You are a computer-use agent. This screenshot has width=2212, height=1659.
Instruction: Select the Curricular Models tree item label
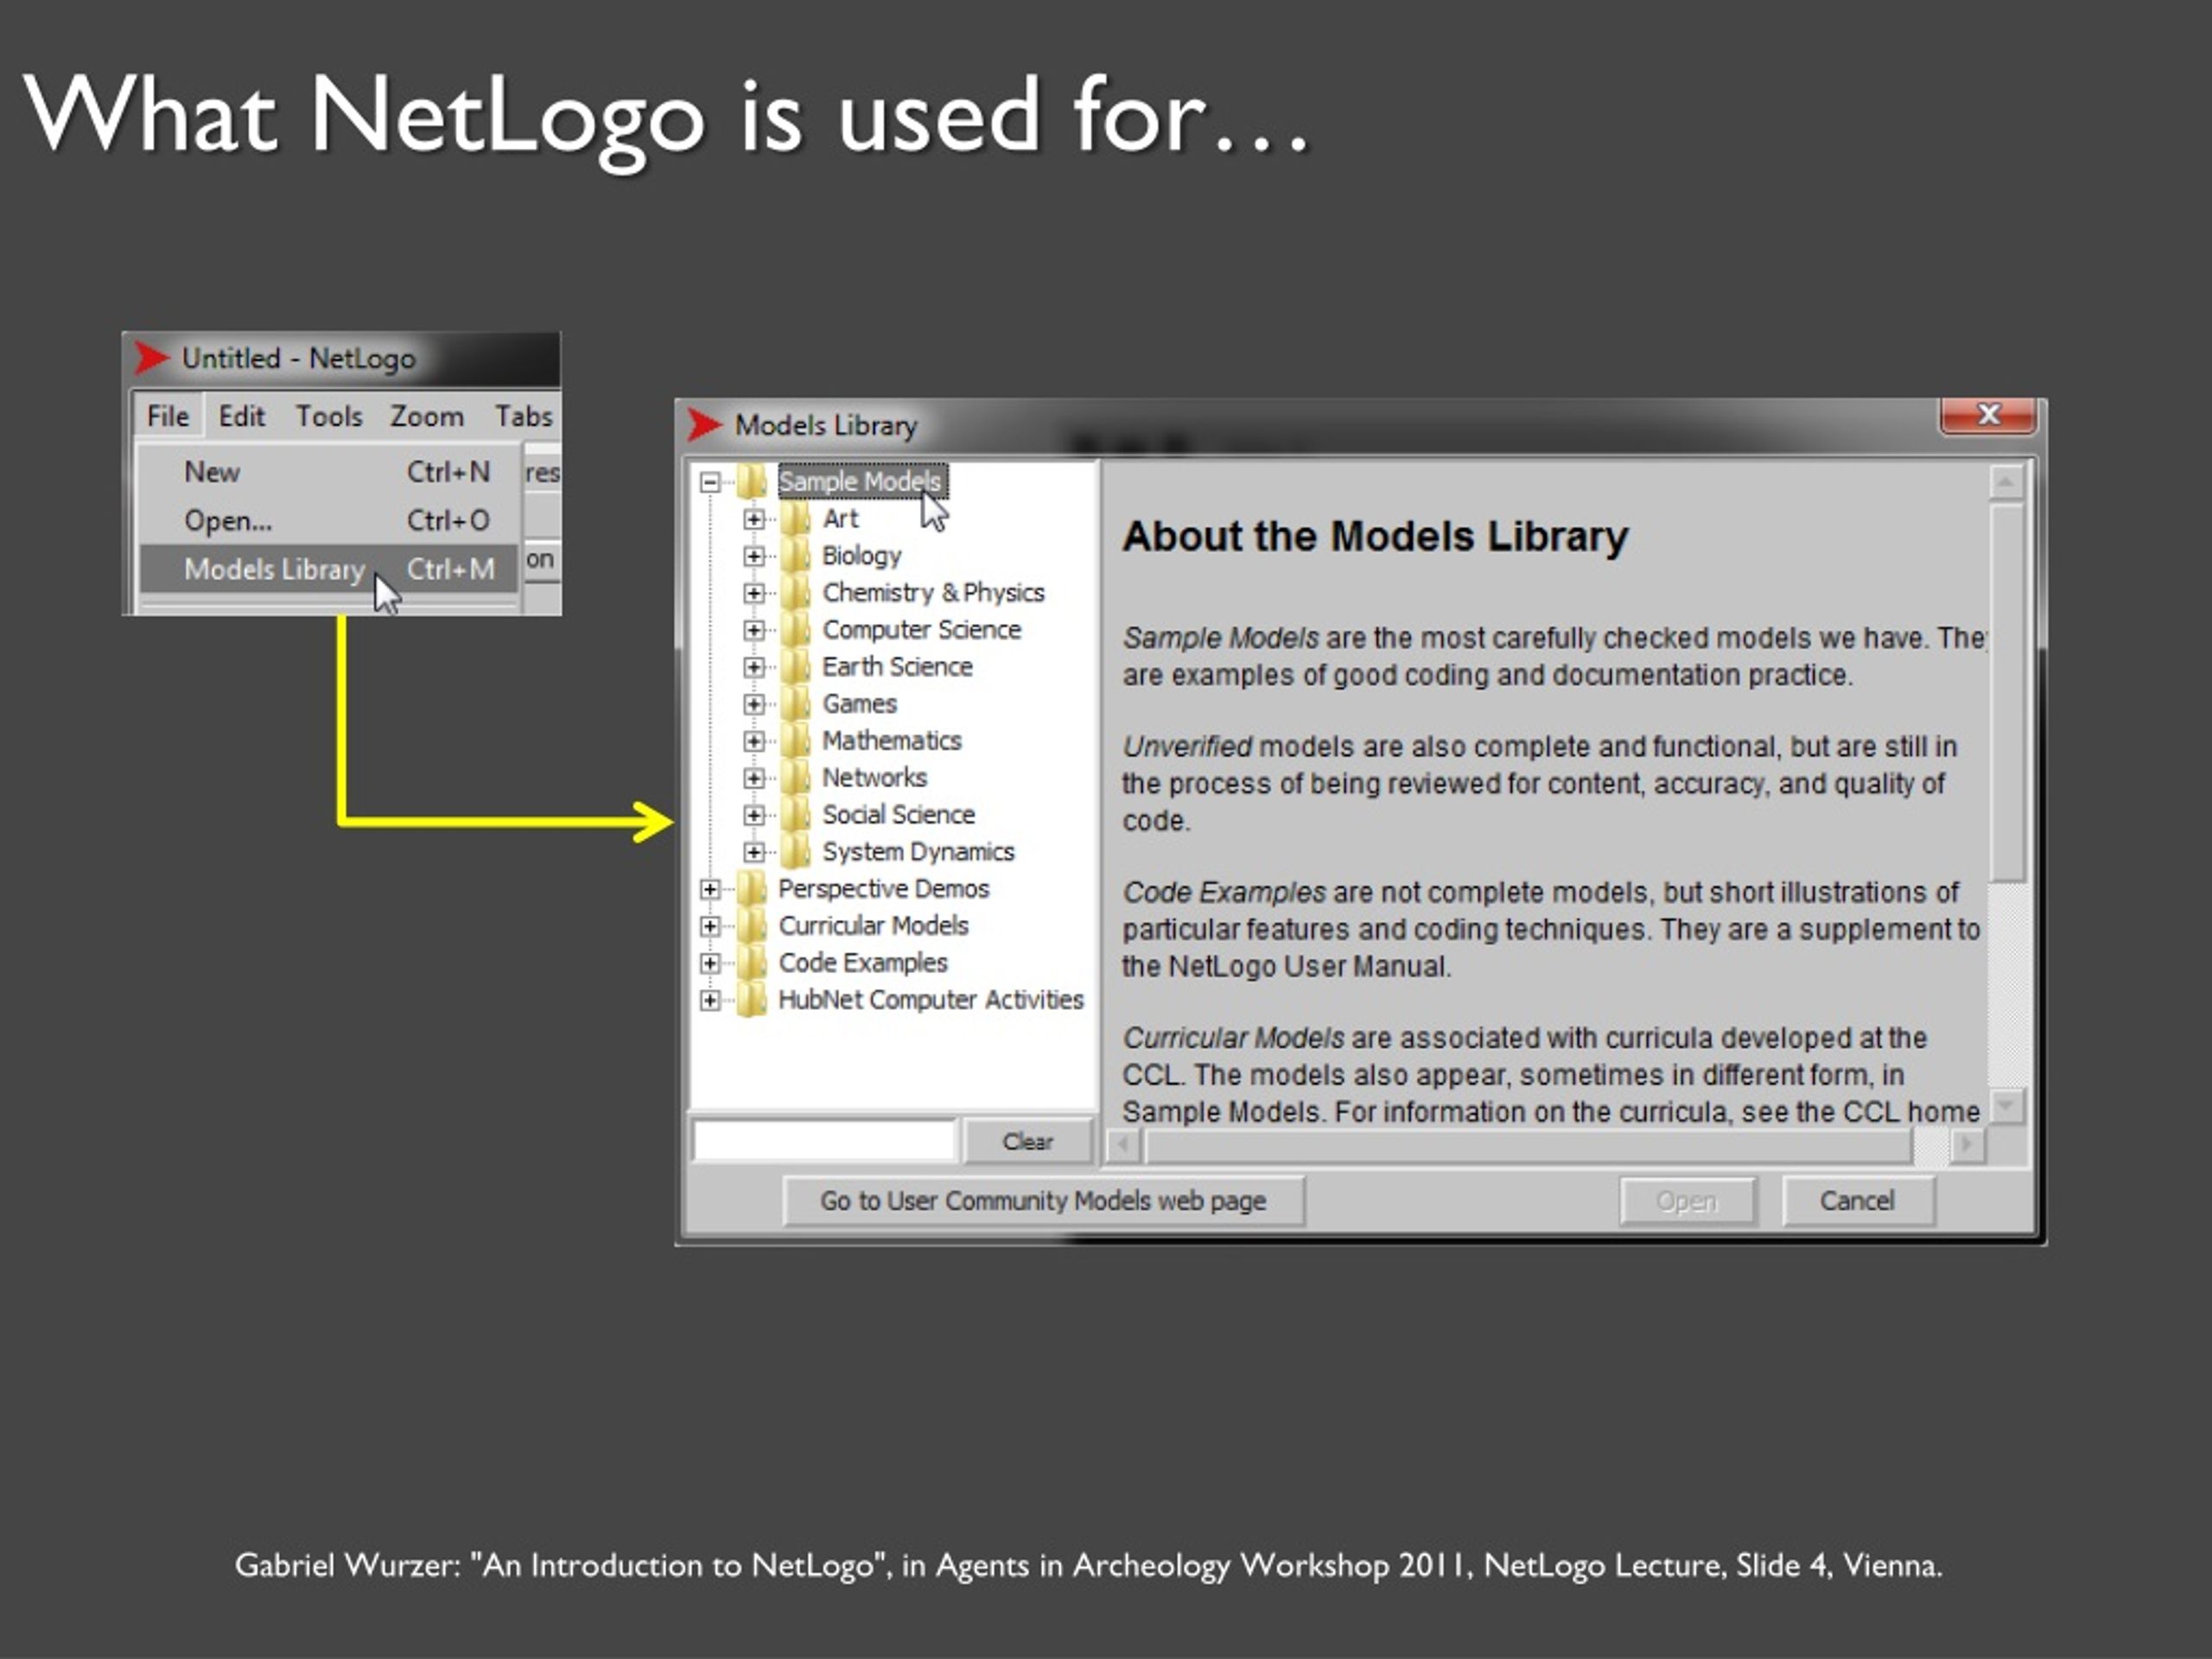[x=873, y=925]
